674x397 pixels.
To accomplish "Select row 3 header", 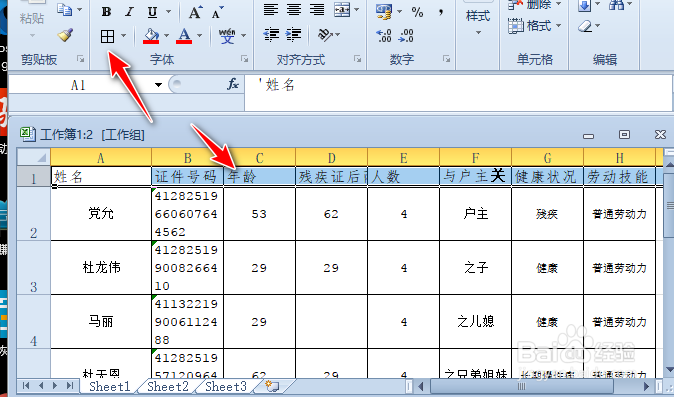I will [x=34, y=267].
